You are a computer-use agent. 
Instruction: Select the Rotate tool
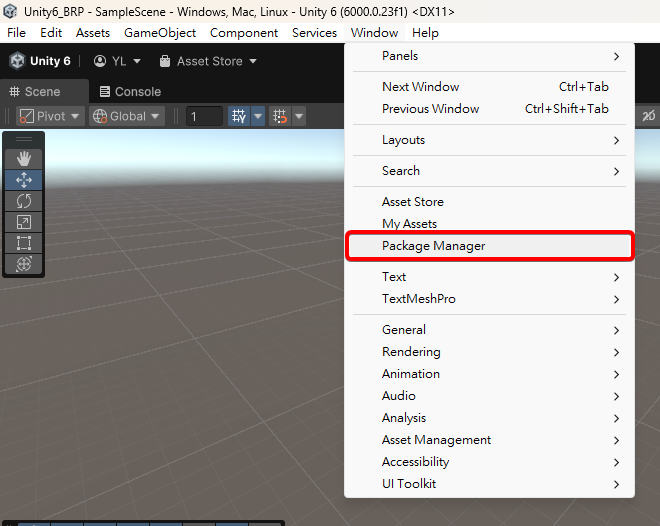[24, 201]
